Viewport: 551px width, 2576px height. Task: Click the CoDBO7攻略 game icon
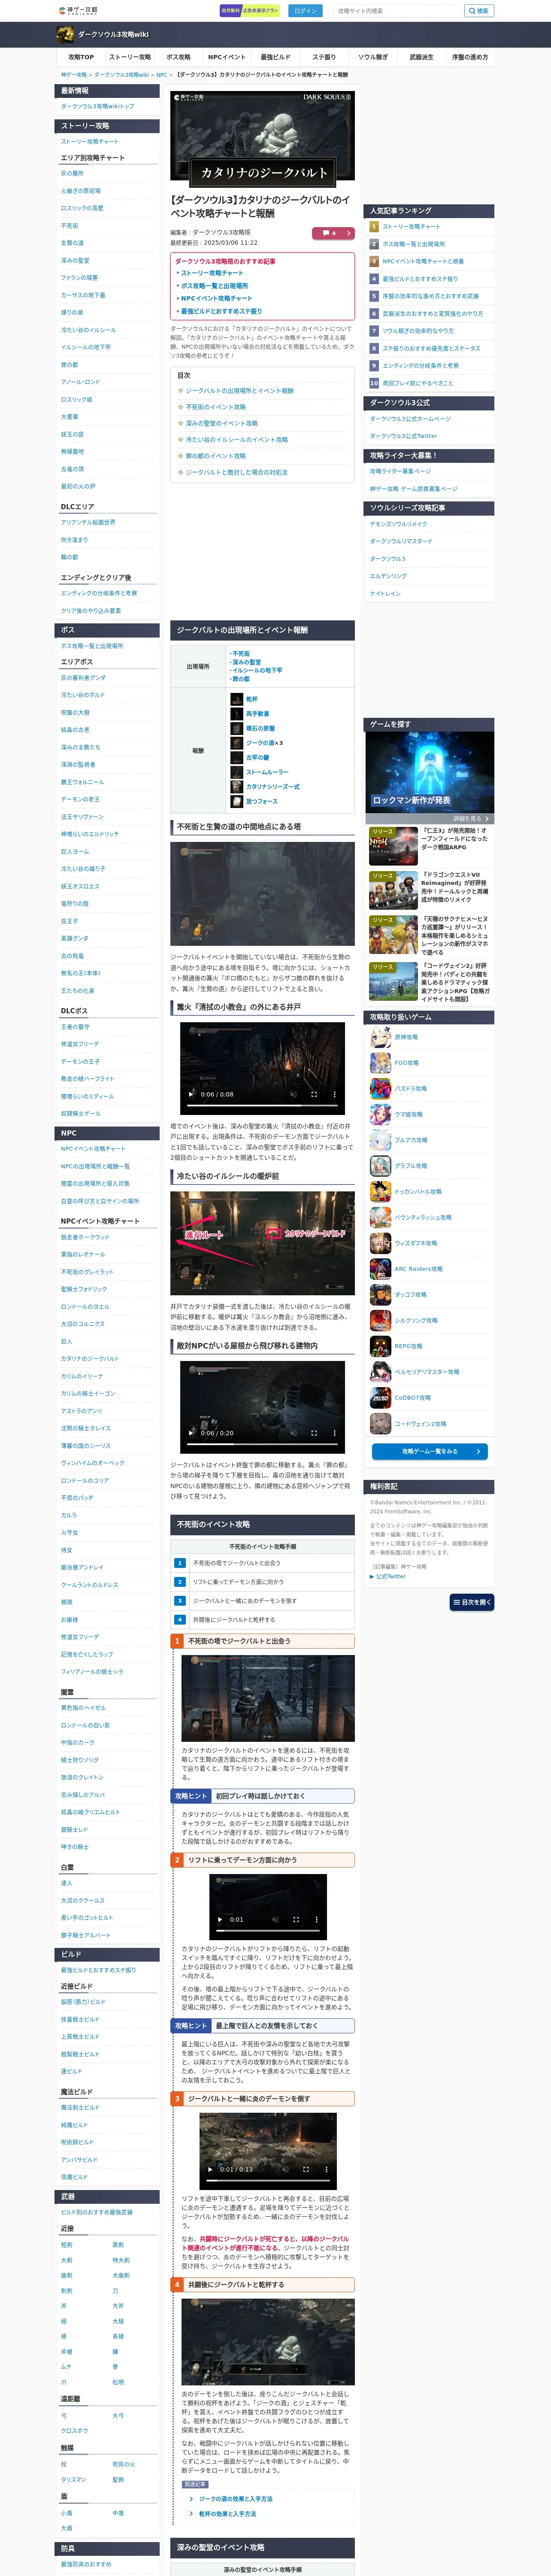click(380, 1398)
